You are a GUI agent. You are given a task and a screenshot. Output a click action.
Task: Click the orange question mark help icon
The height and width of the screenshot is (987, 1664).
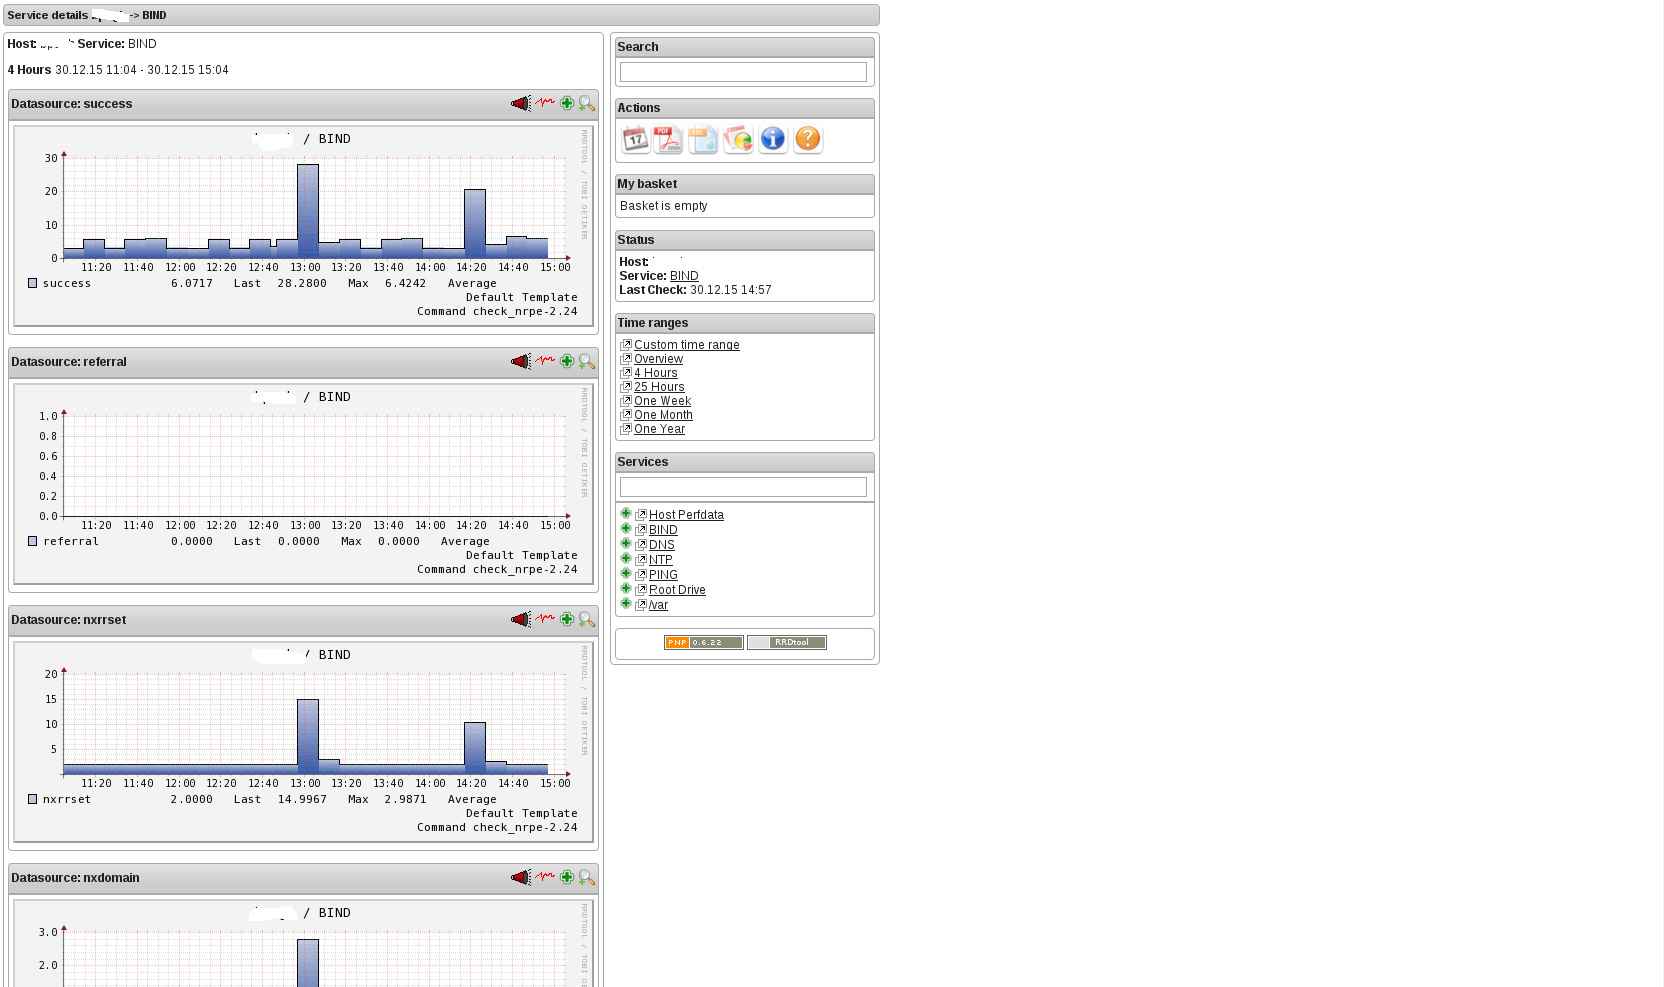click(808, 140)
